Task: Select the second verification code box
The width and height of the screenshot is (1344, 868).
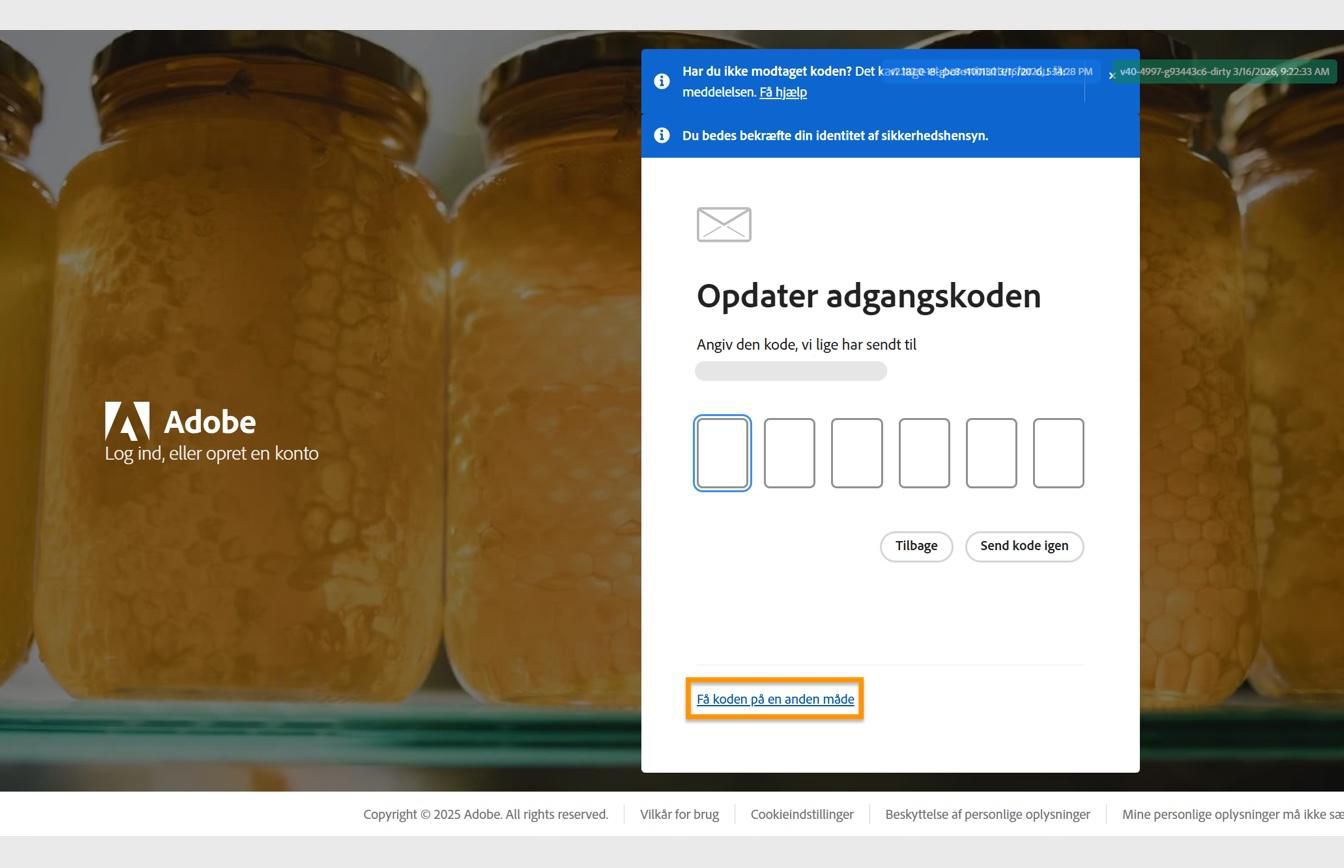Action: click(790, 452)
